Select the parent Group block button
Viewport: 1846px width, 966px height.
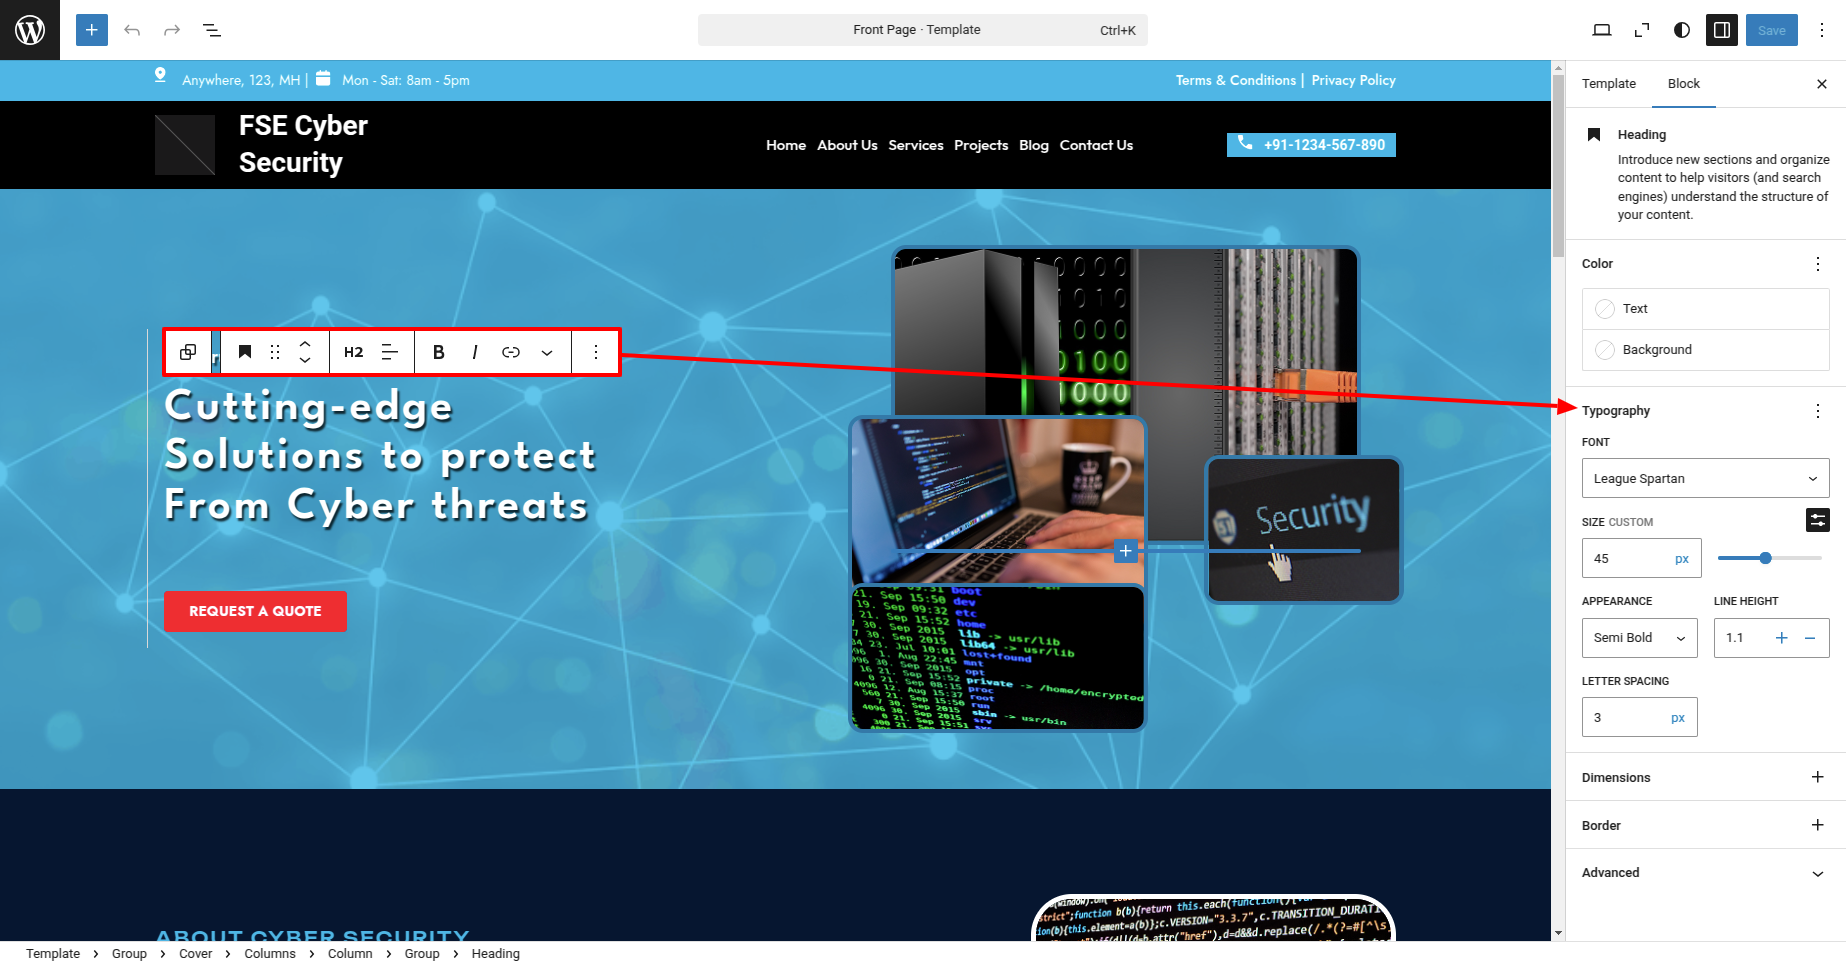coord(188,352)
